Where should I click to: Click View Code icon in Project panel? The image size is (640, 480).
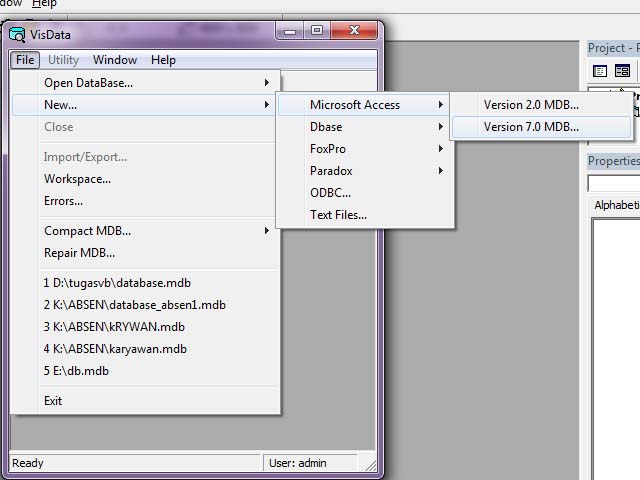pos(600,71)
